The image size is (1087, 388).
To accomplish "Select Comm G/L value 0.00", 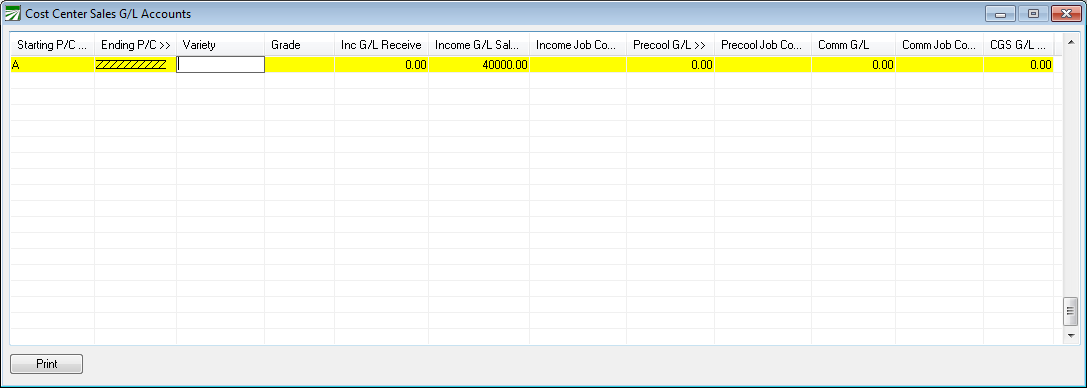I will click(853, 64).
